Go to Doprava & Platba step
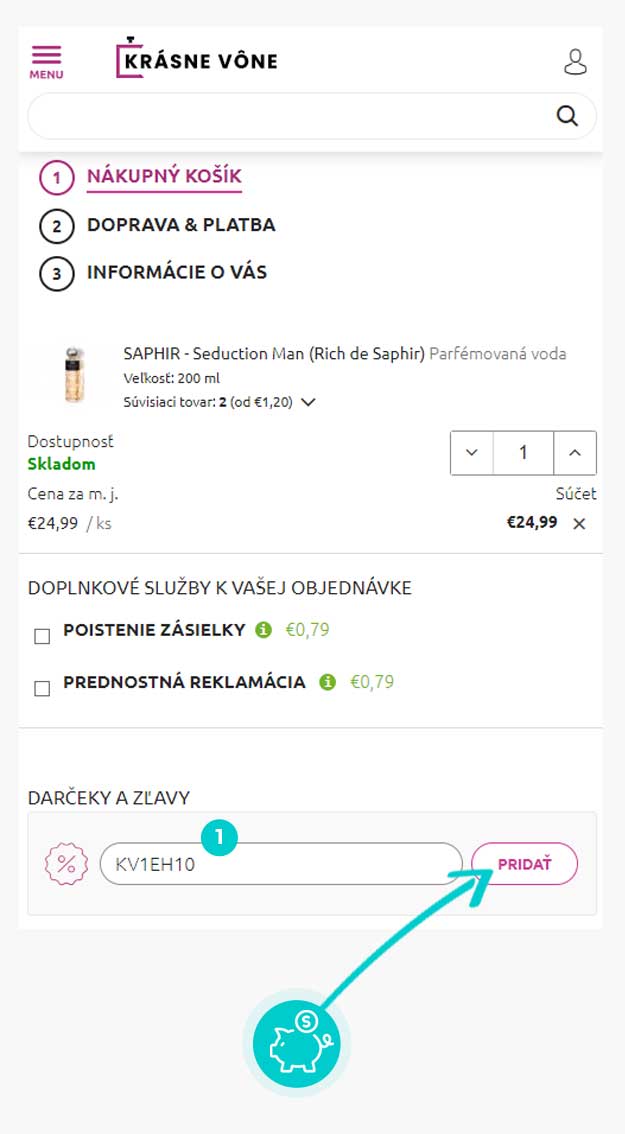The image size is (625, 1134). (x=180, y=225)
